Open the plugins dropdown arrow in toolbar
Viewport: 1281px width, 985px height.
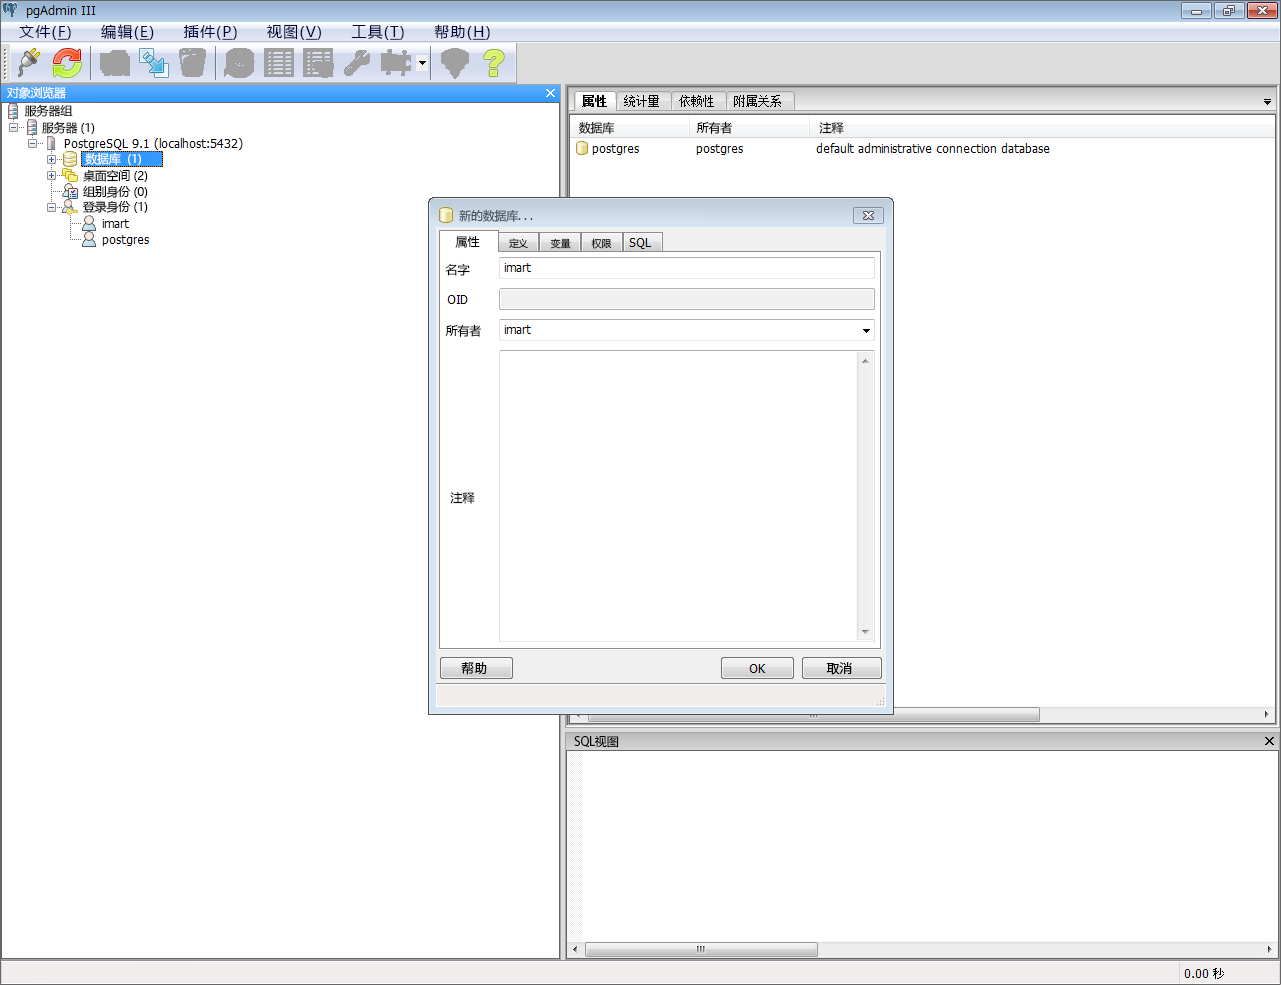pyautogui.click(x=422, y=63)
